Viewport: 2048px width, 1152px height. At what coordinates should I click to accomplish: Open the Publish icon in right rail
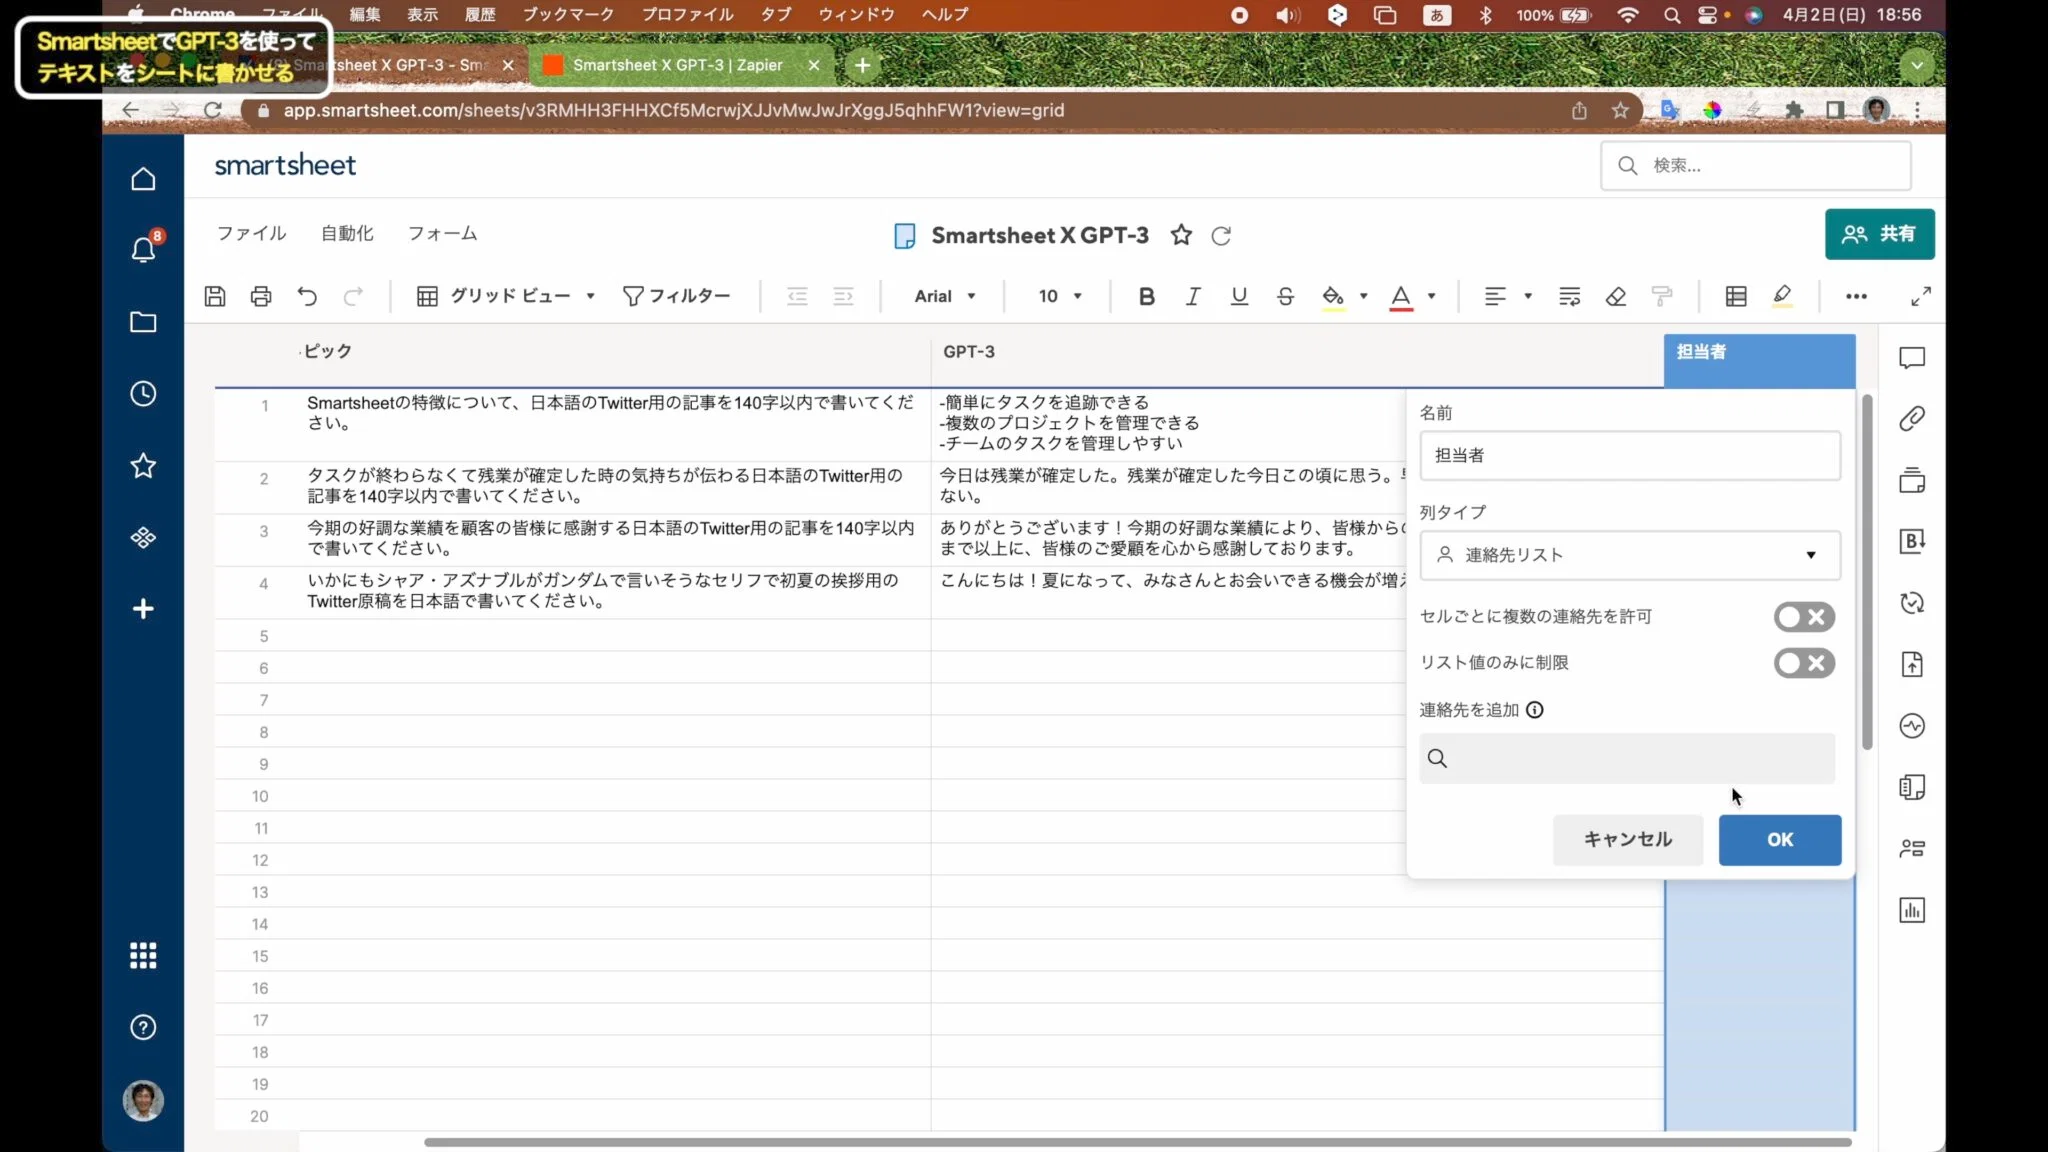coord(1912,664)
